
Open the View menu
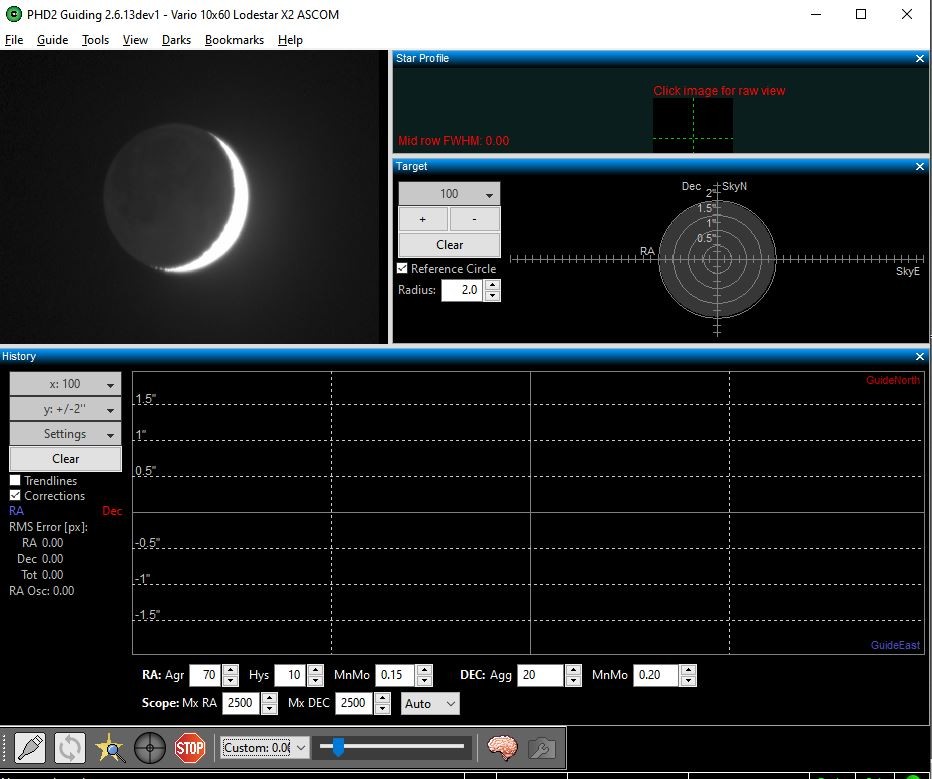point(135,40)
